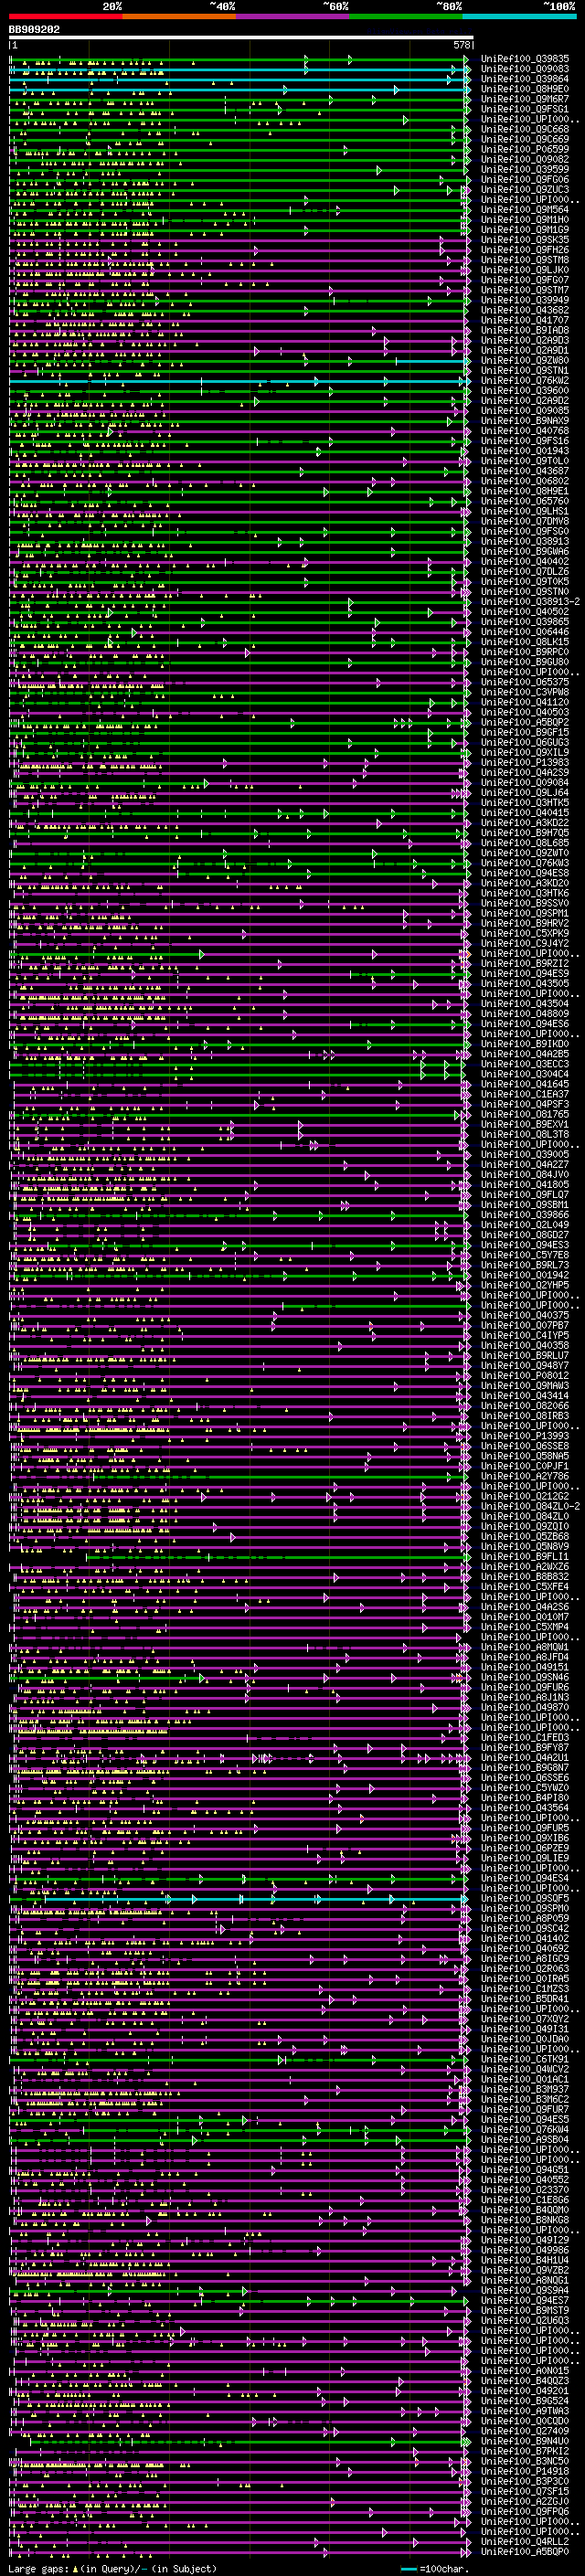The width and height of the screenshot is (585, 2576).
Task: Select UniRef100_Q9M1G9 label
Action: [x=525, y=230]
